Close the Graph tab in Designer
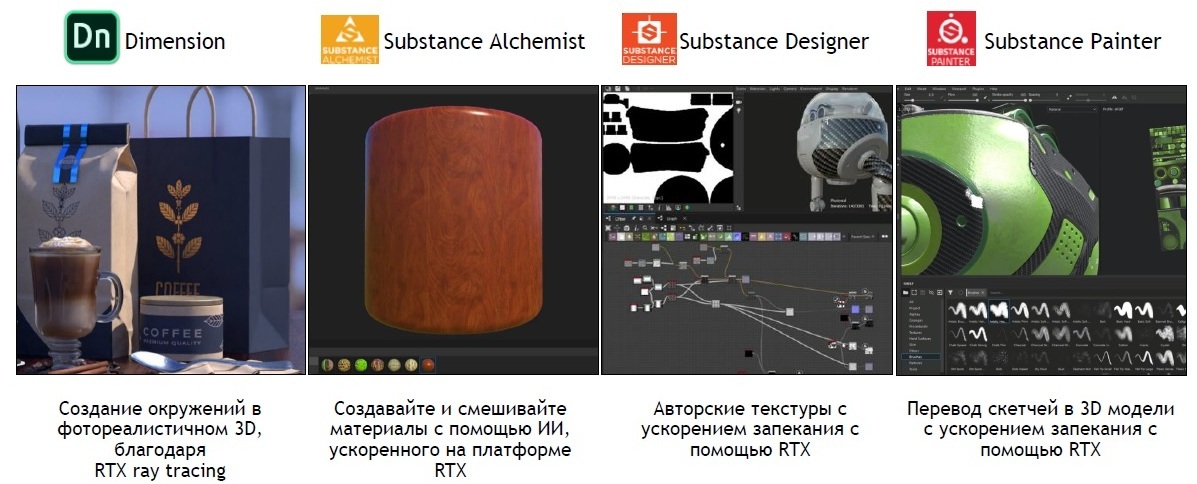This screenshot has width=1197, height=484. click(x=685, y=218)
